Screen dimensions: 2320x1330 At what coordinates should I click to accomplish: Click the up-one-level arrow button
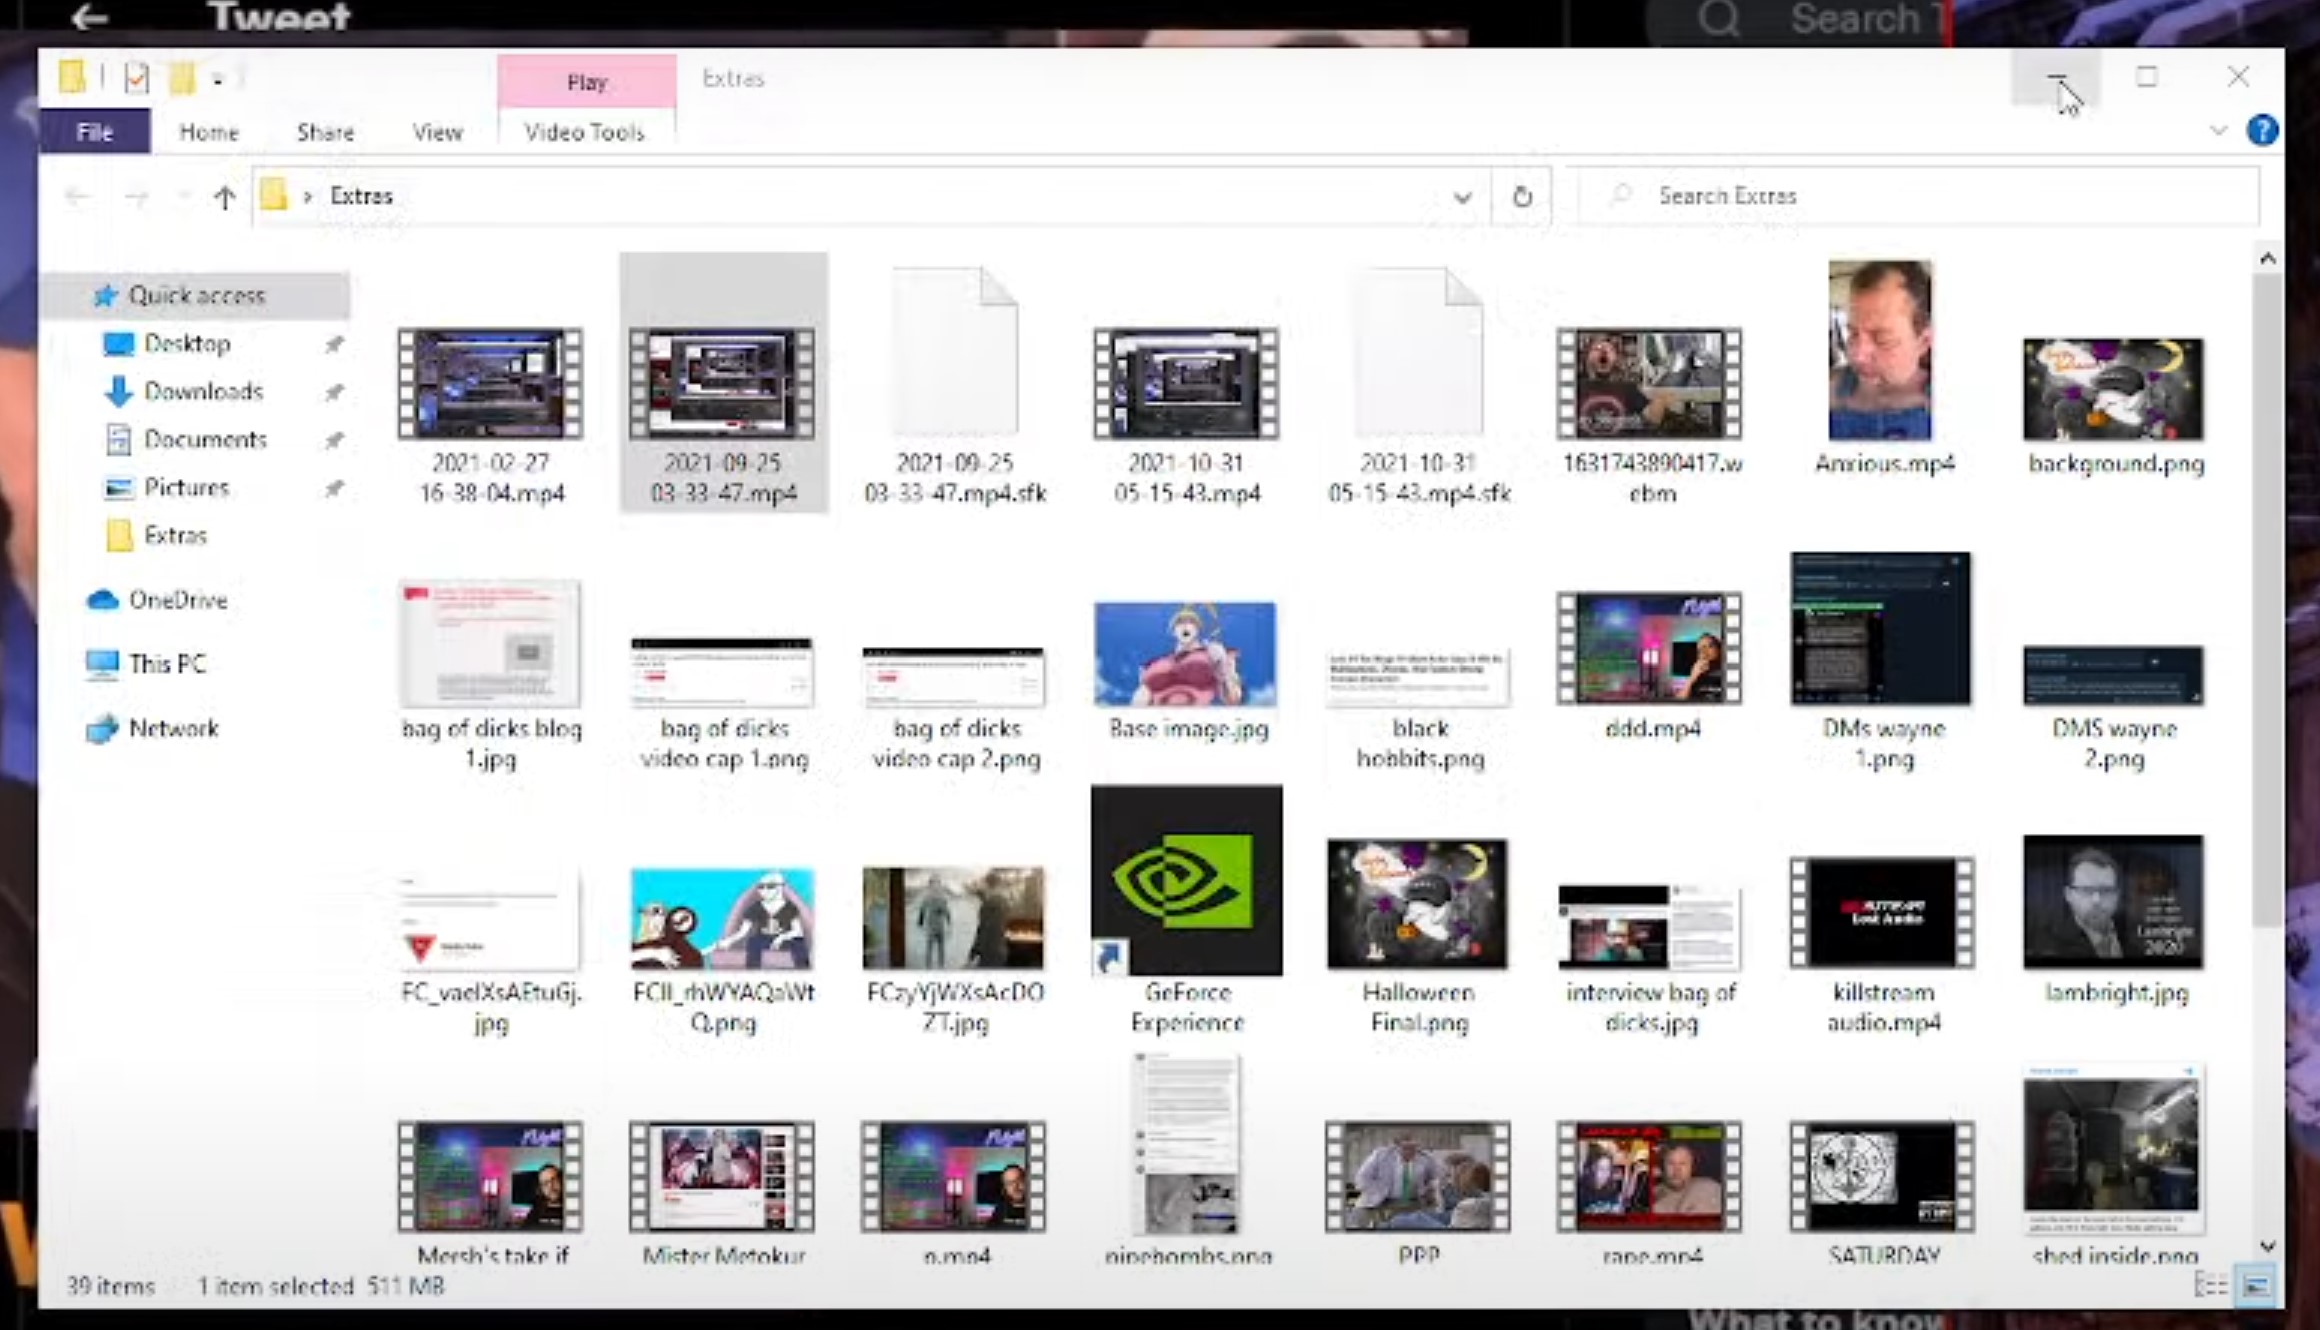[224, 197]
